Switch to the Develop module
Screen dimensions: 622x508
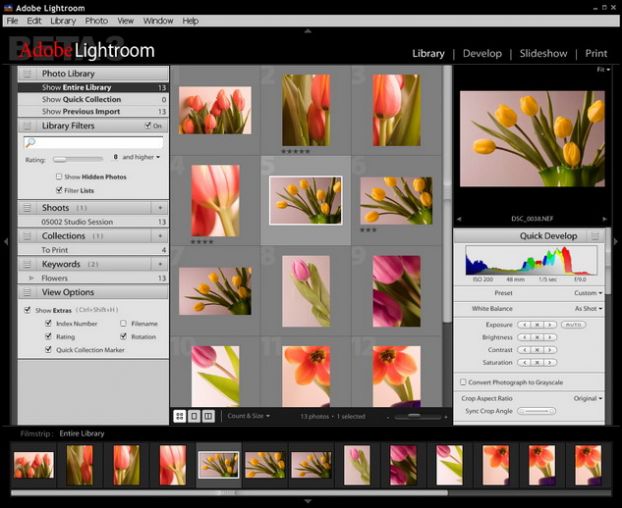tap(482, 54)
